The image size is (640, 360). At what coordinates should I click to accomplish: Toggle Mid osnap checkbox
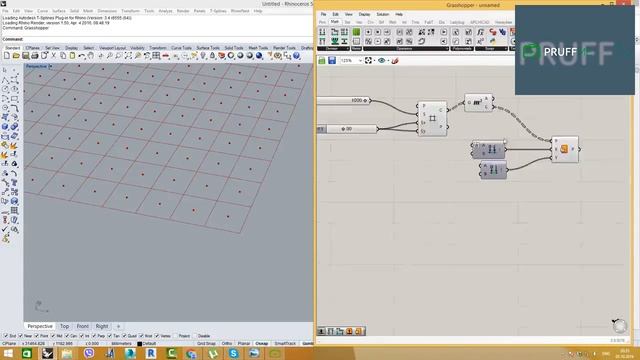click(x=53, y=336)
